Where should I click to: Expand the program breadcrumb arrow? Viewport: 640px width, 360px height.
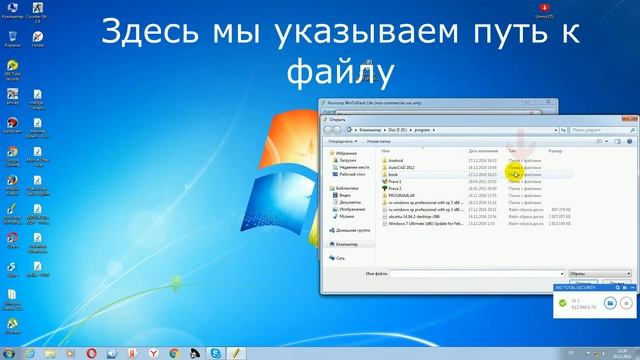pos(433,130)
